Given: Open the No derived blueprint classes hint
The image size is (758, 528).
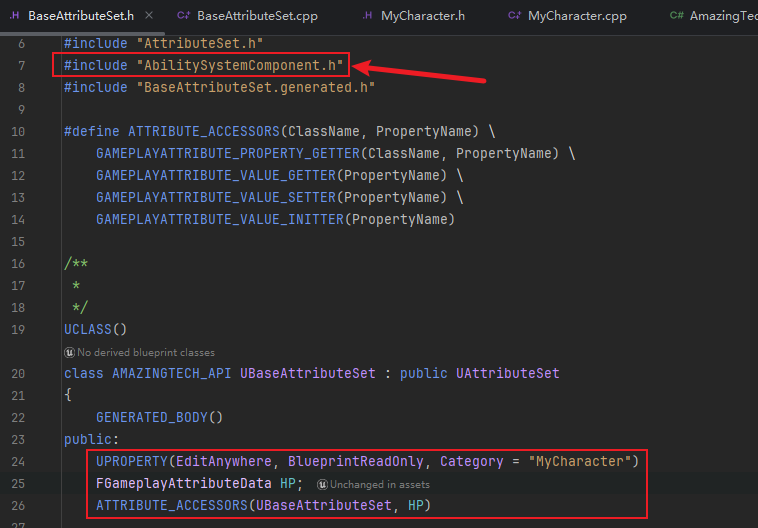Looking at the screenshot, I should coord(146,352).
